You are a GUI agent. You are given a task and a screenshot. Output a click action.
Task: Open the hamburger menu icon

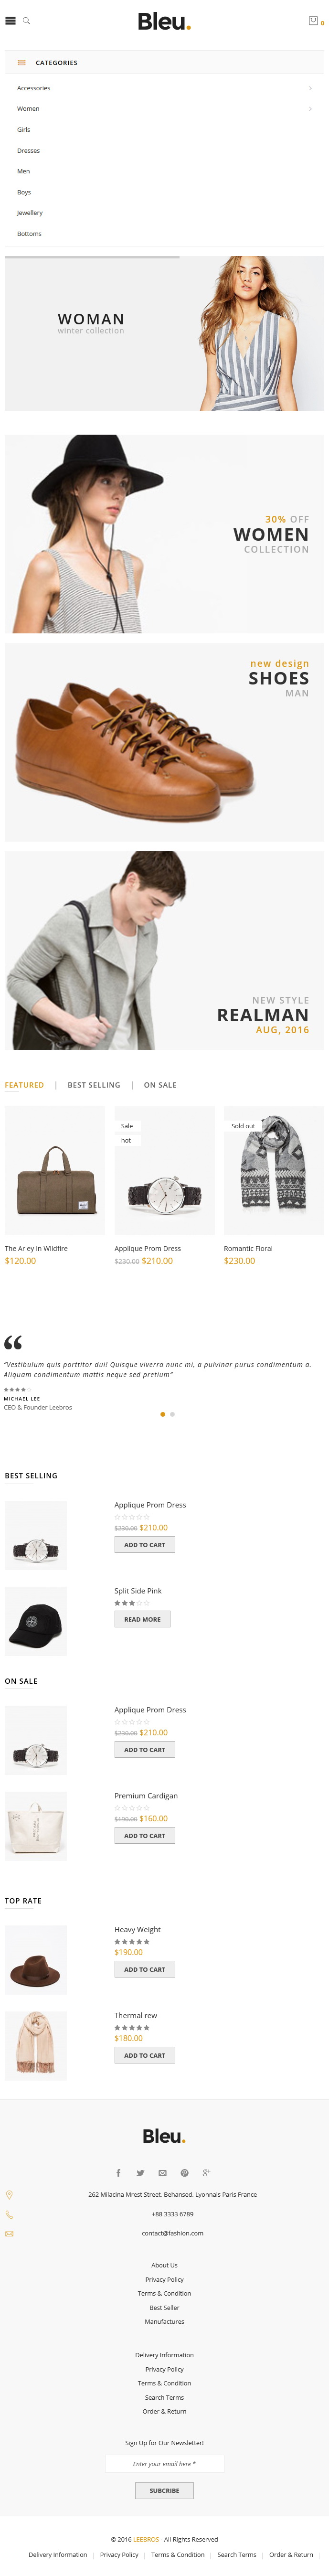point(10,20)
